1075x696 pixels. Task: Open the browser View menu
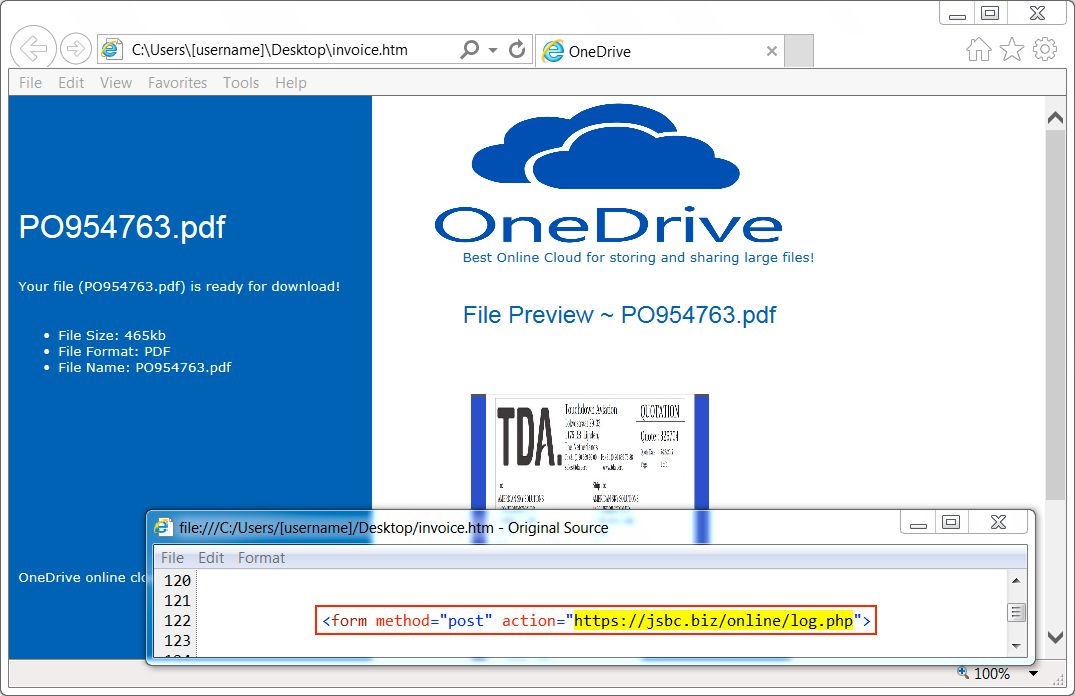tap(116, 83)
